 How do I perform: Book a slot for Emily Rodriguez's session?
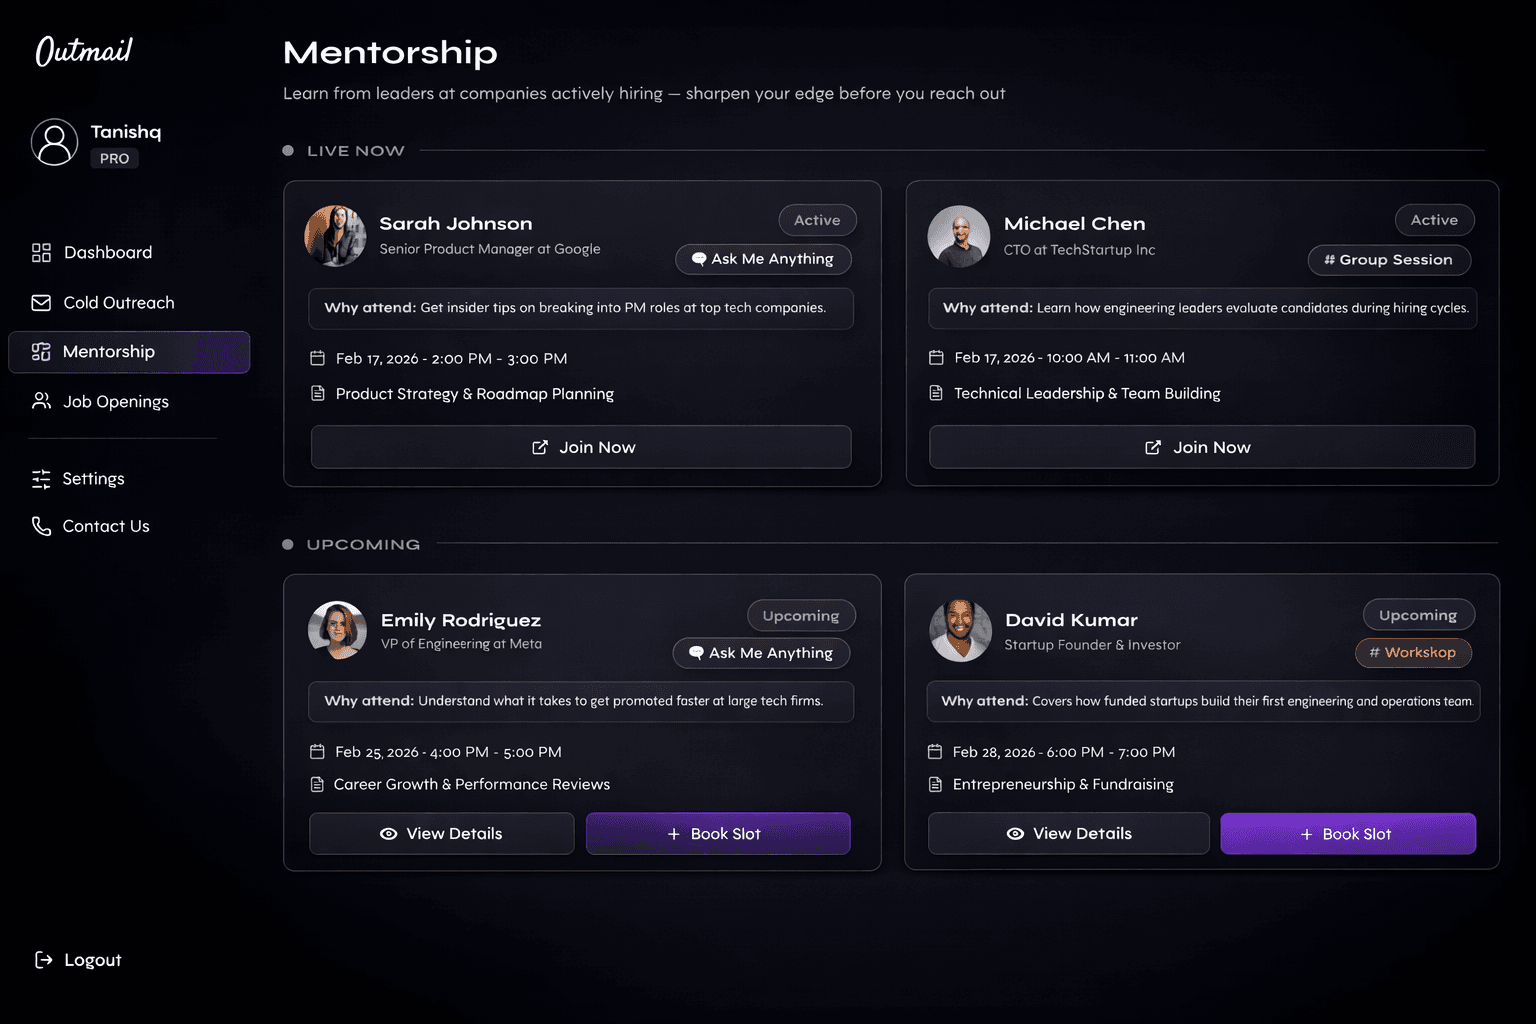[718, 833]
